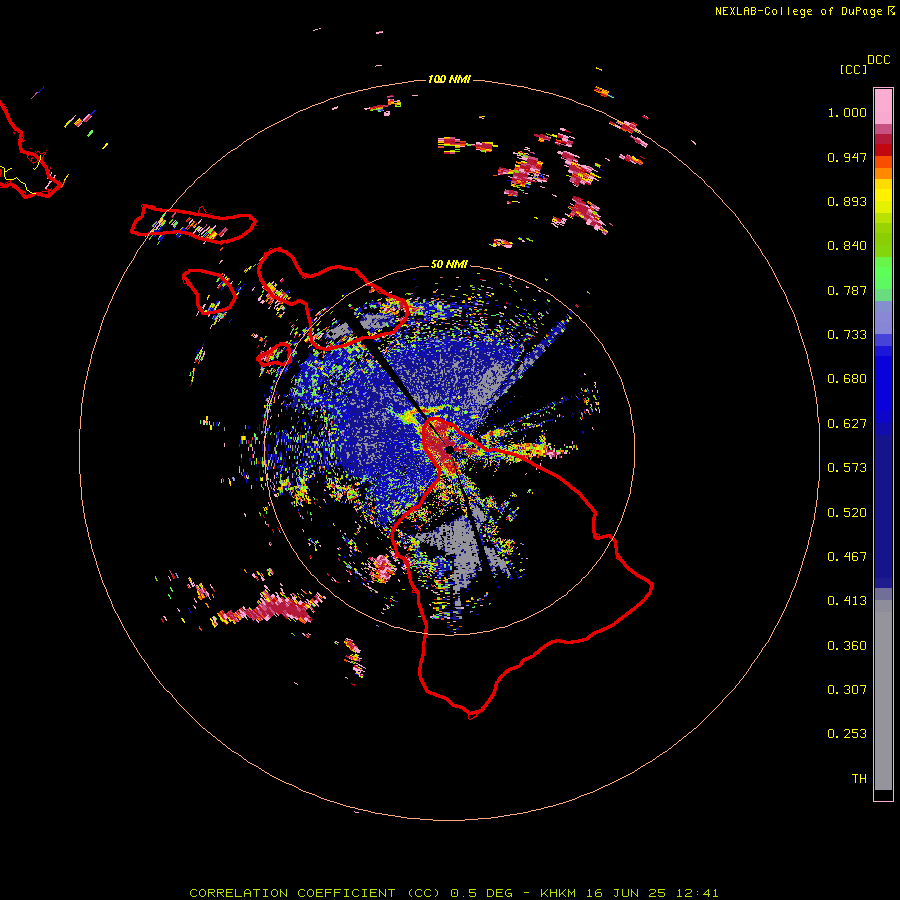Click the DCC label above the color scale
Image resolution: width=900 pixels, height=900 pixels.
[x=879, y=60]
